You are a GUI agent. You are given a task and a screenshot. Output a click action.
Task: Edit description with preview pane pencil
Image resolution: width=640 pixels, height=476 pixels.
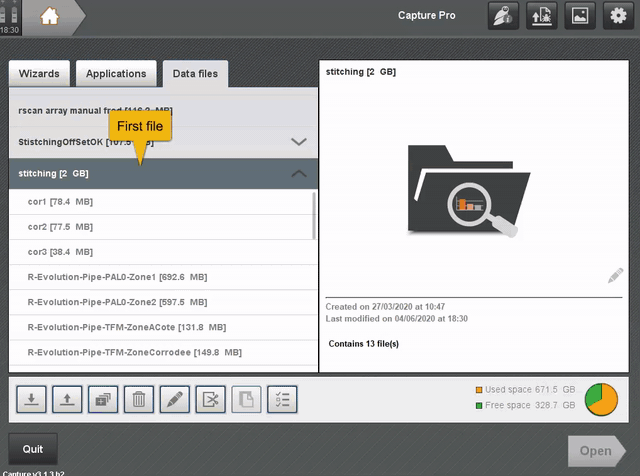615,276
